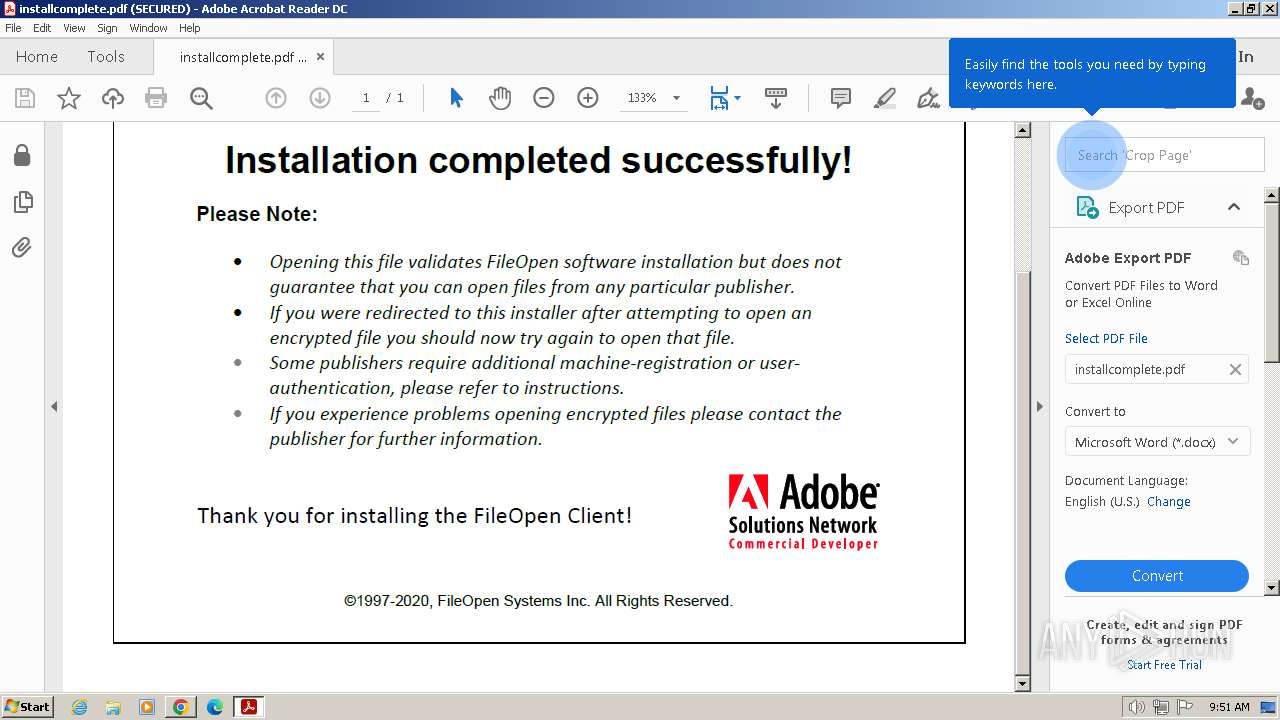Launch Google Chrome from the taskbar
The width and height of the screenshot is (1280, 720).
click(x=181, y=707)
